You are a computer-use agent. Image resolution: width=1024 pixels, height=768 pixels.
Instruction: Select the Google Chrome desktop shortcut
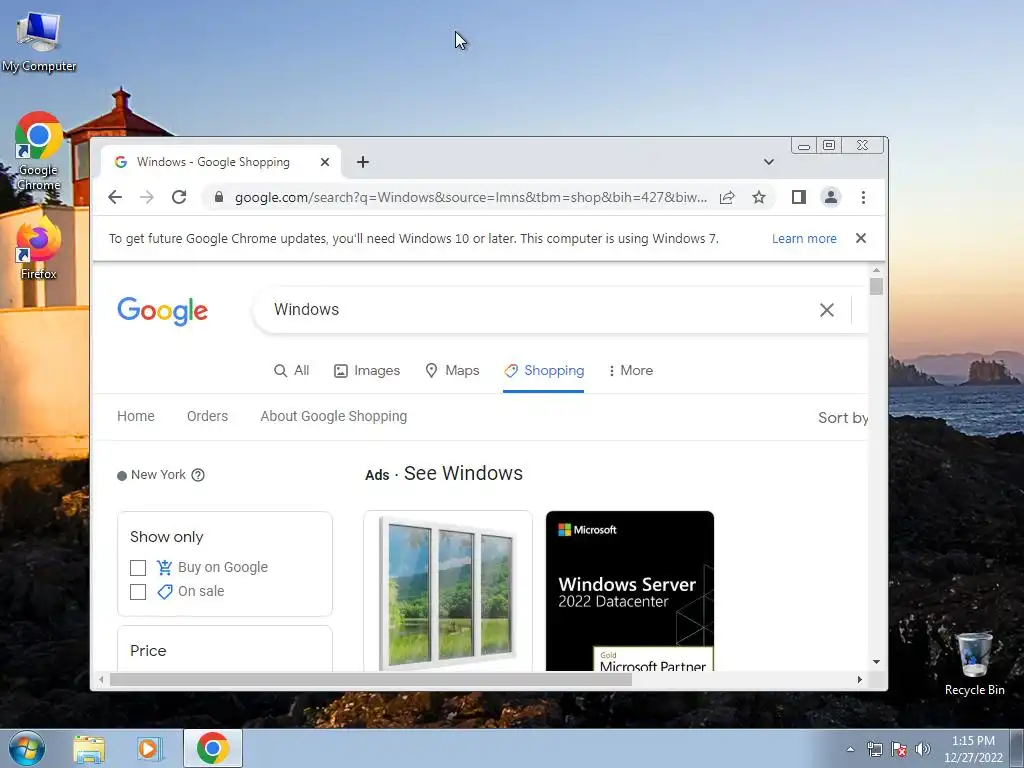tap(39, 152)
